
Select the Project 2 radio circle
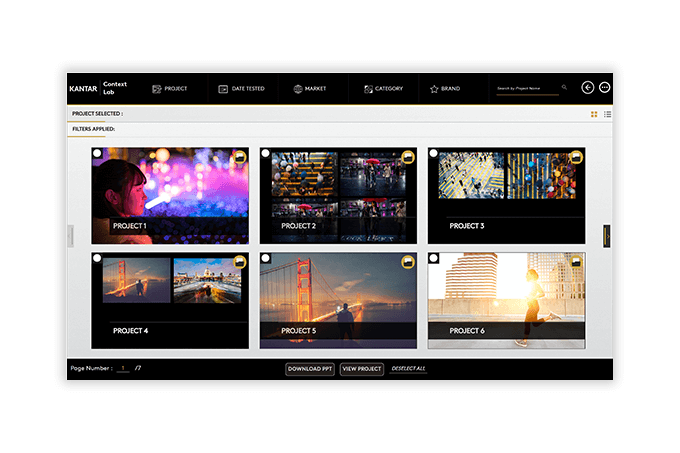265,154
